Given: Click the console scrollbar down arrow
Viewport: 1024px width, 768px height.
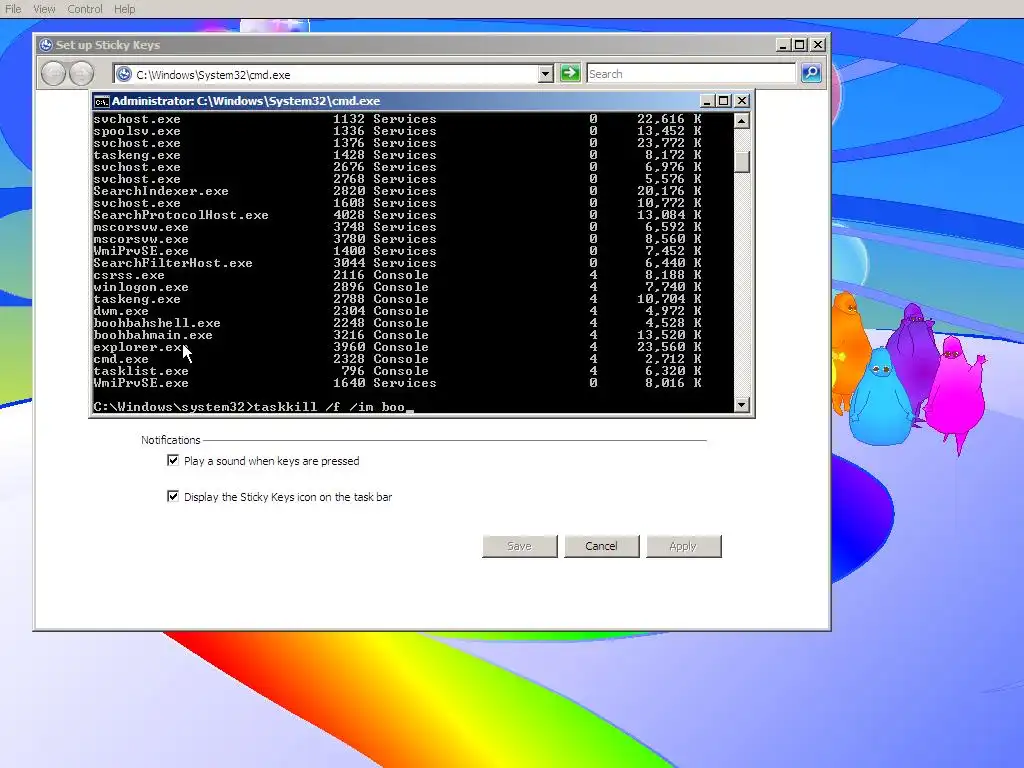Looking at the screenshot, I should (x=741, y=405).
